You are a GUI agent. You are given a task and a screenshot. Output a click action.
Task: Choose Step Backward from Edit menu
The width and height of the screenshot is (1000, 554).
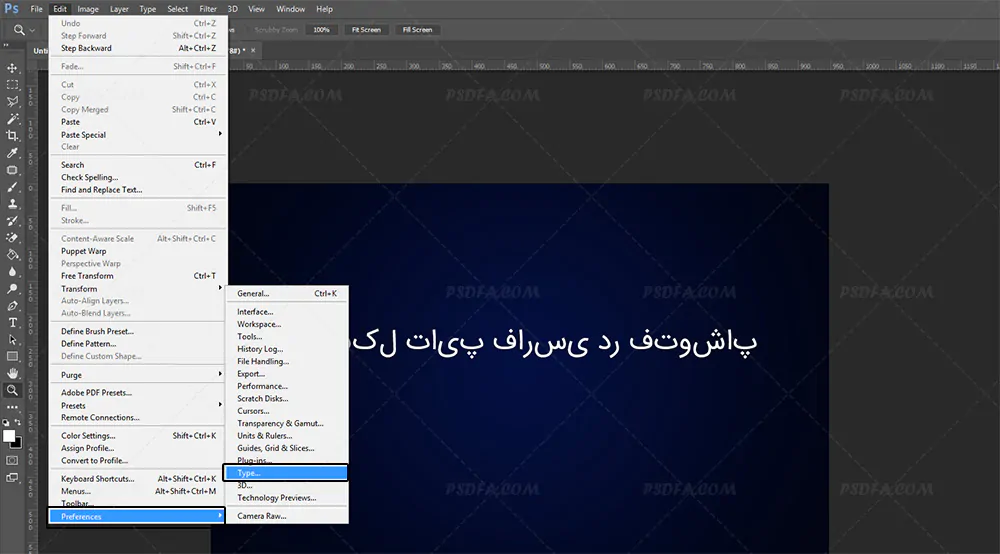pyautogui.click(x=138, y=48)
